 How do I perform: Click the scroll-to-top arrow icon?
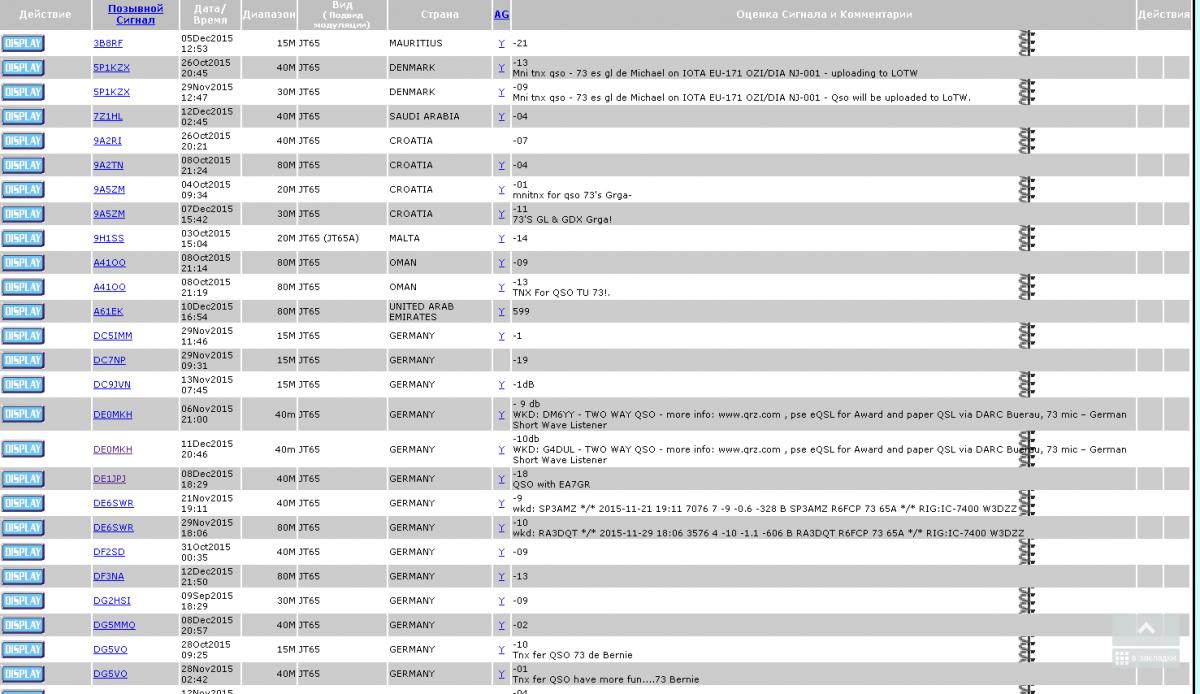pos(1146,628)
